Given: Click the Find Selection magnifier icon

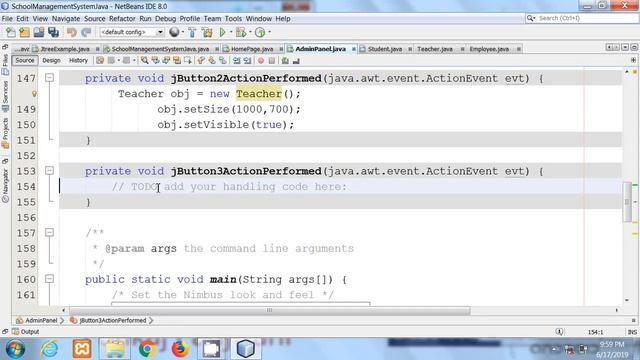Looking at the screenshot, I should 144,60.
